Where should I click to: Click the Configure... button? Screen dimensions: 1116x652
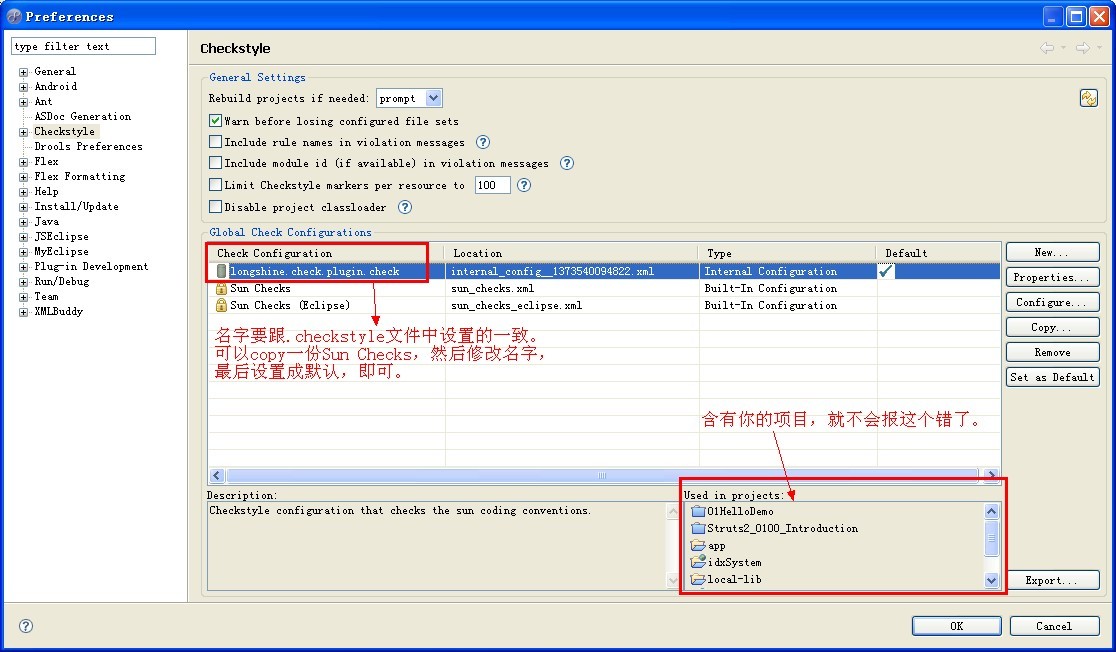pyautogui.click(x=1053, y=302)
